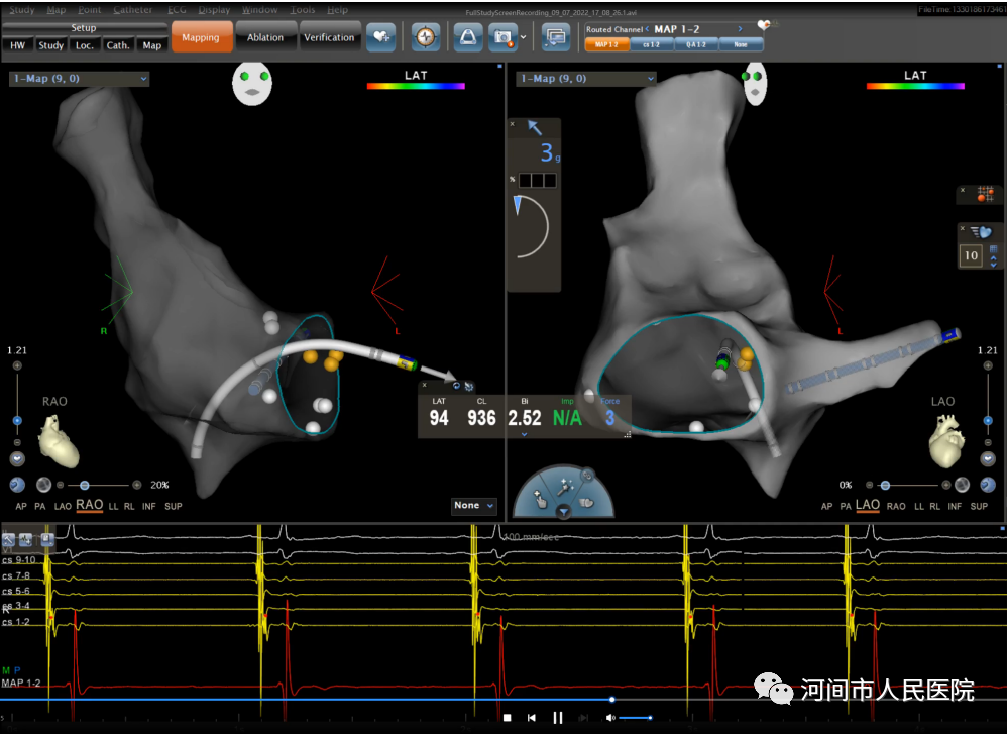
Task: Open the Verification tab
Action: click(329, 37)
